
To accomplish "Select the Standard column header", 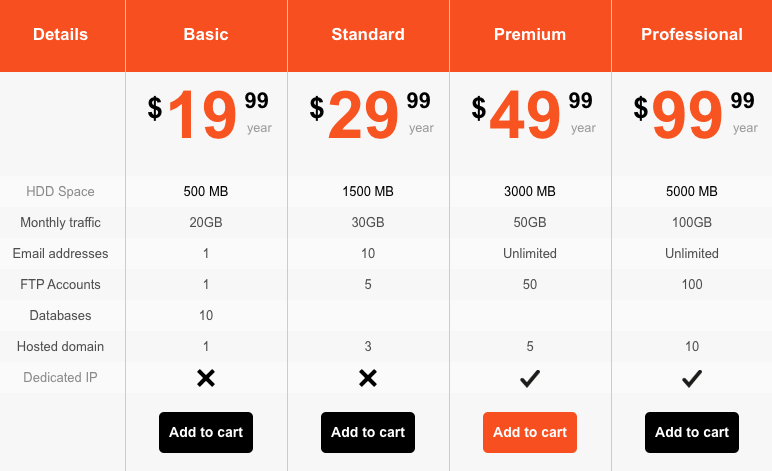I will (368, 35).
